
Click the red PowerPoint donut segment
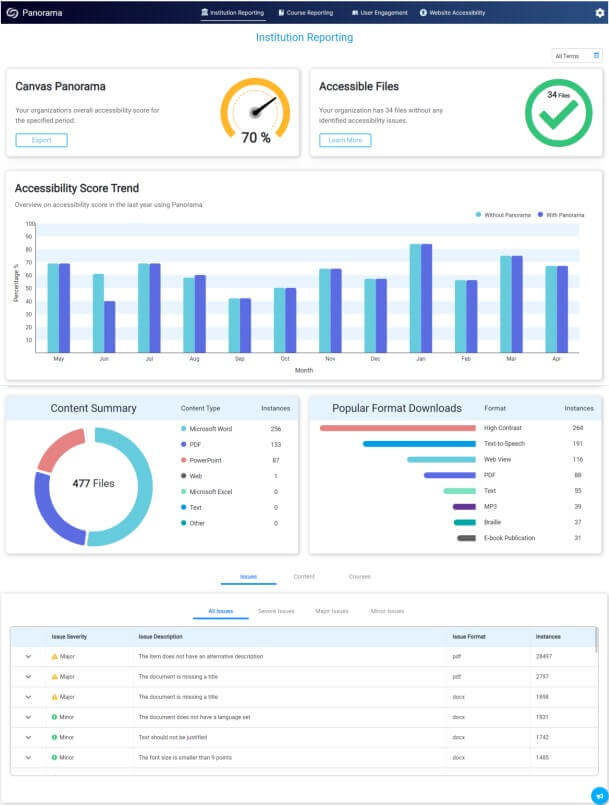click(62, 449)
